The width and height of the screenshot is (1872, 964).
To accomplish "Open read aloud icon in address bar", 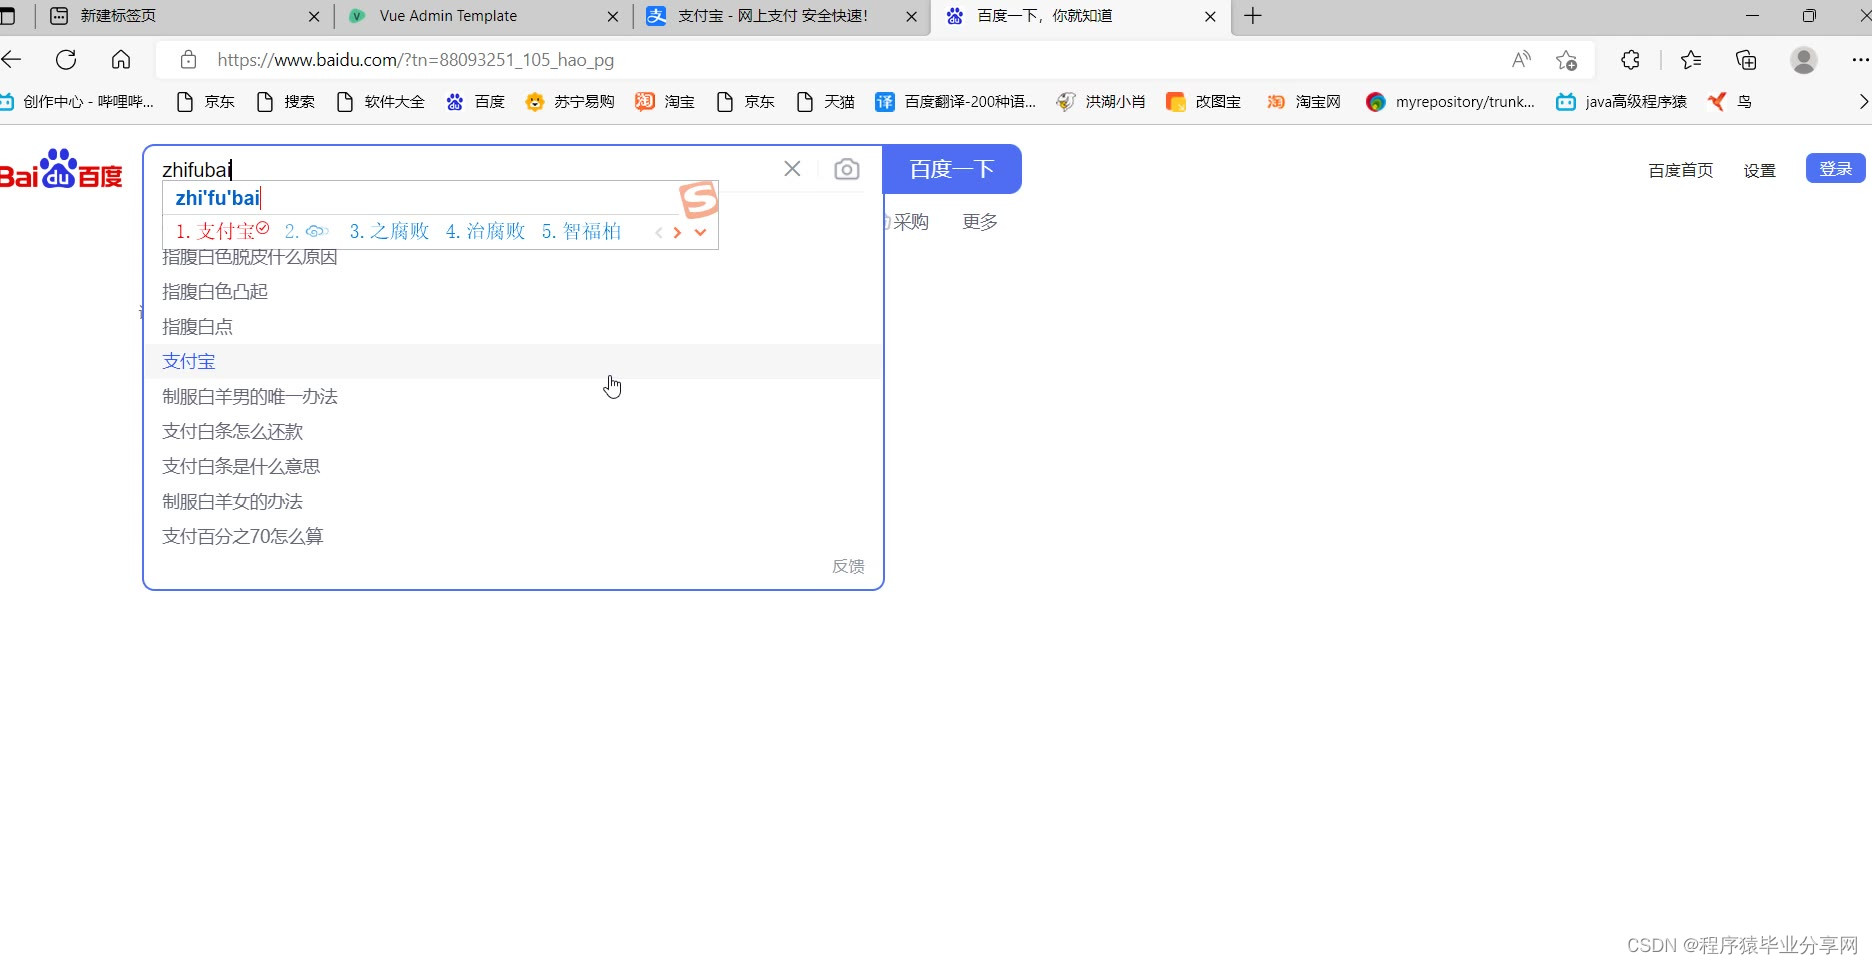I will 1521,60.
